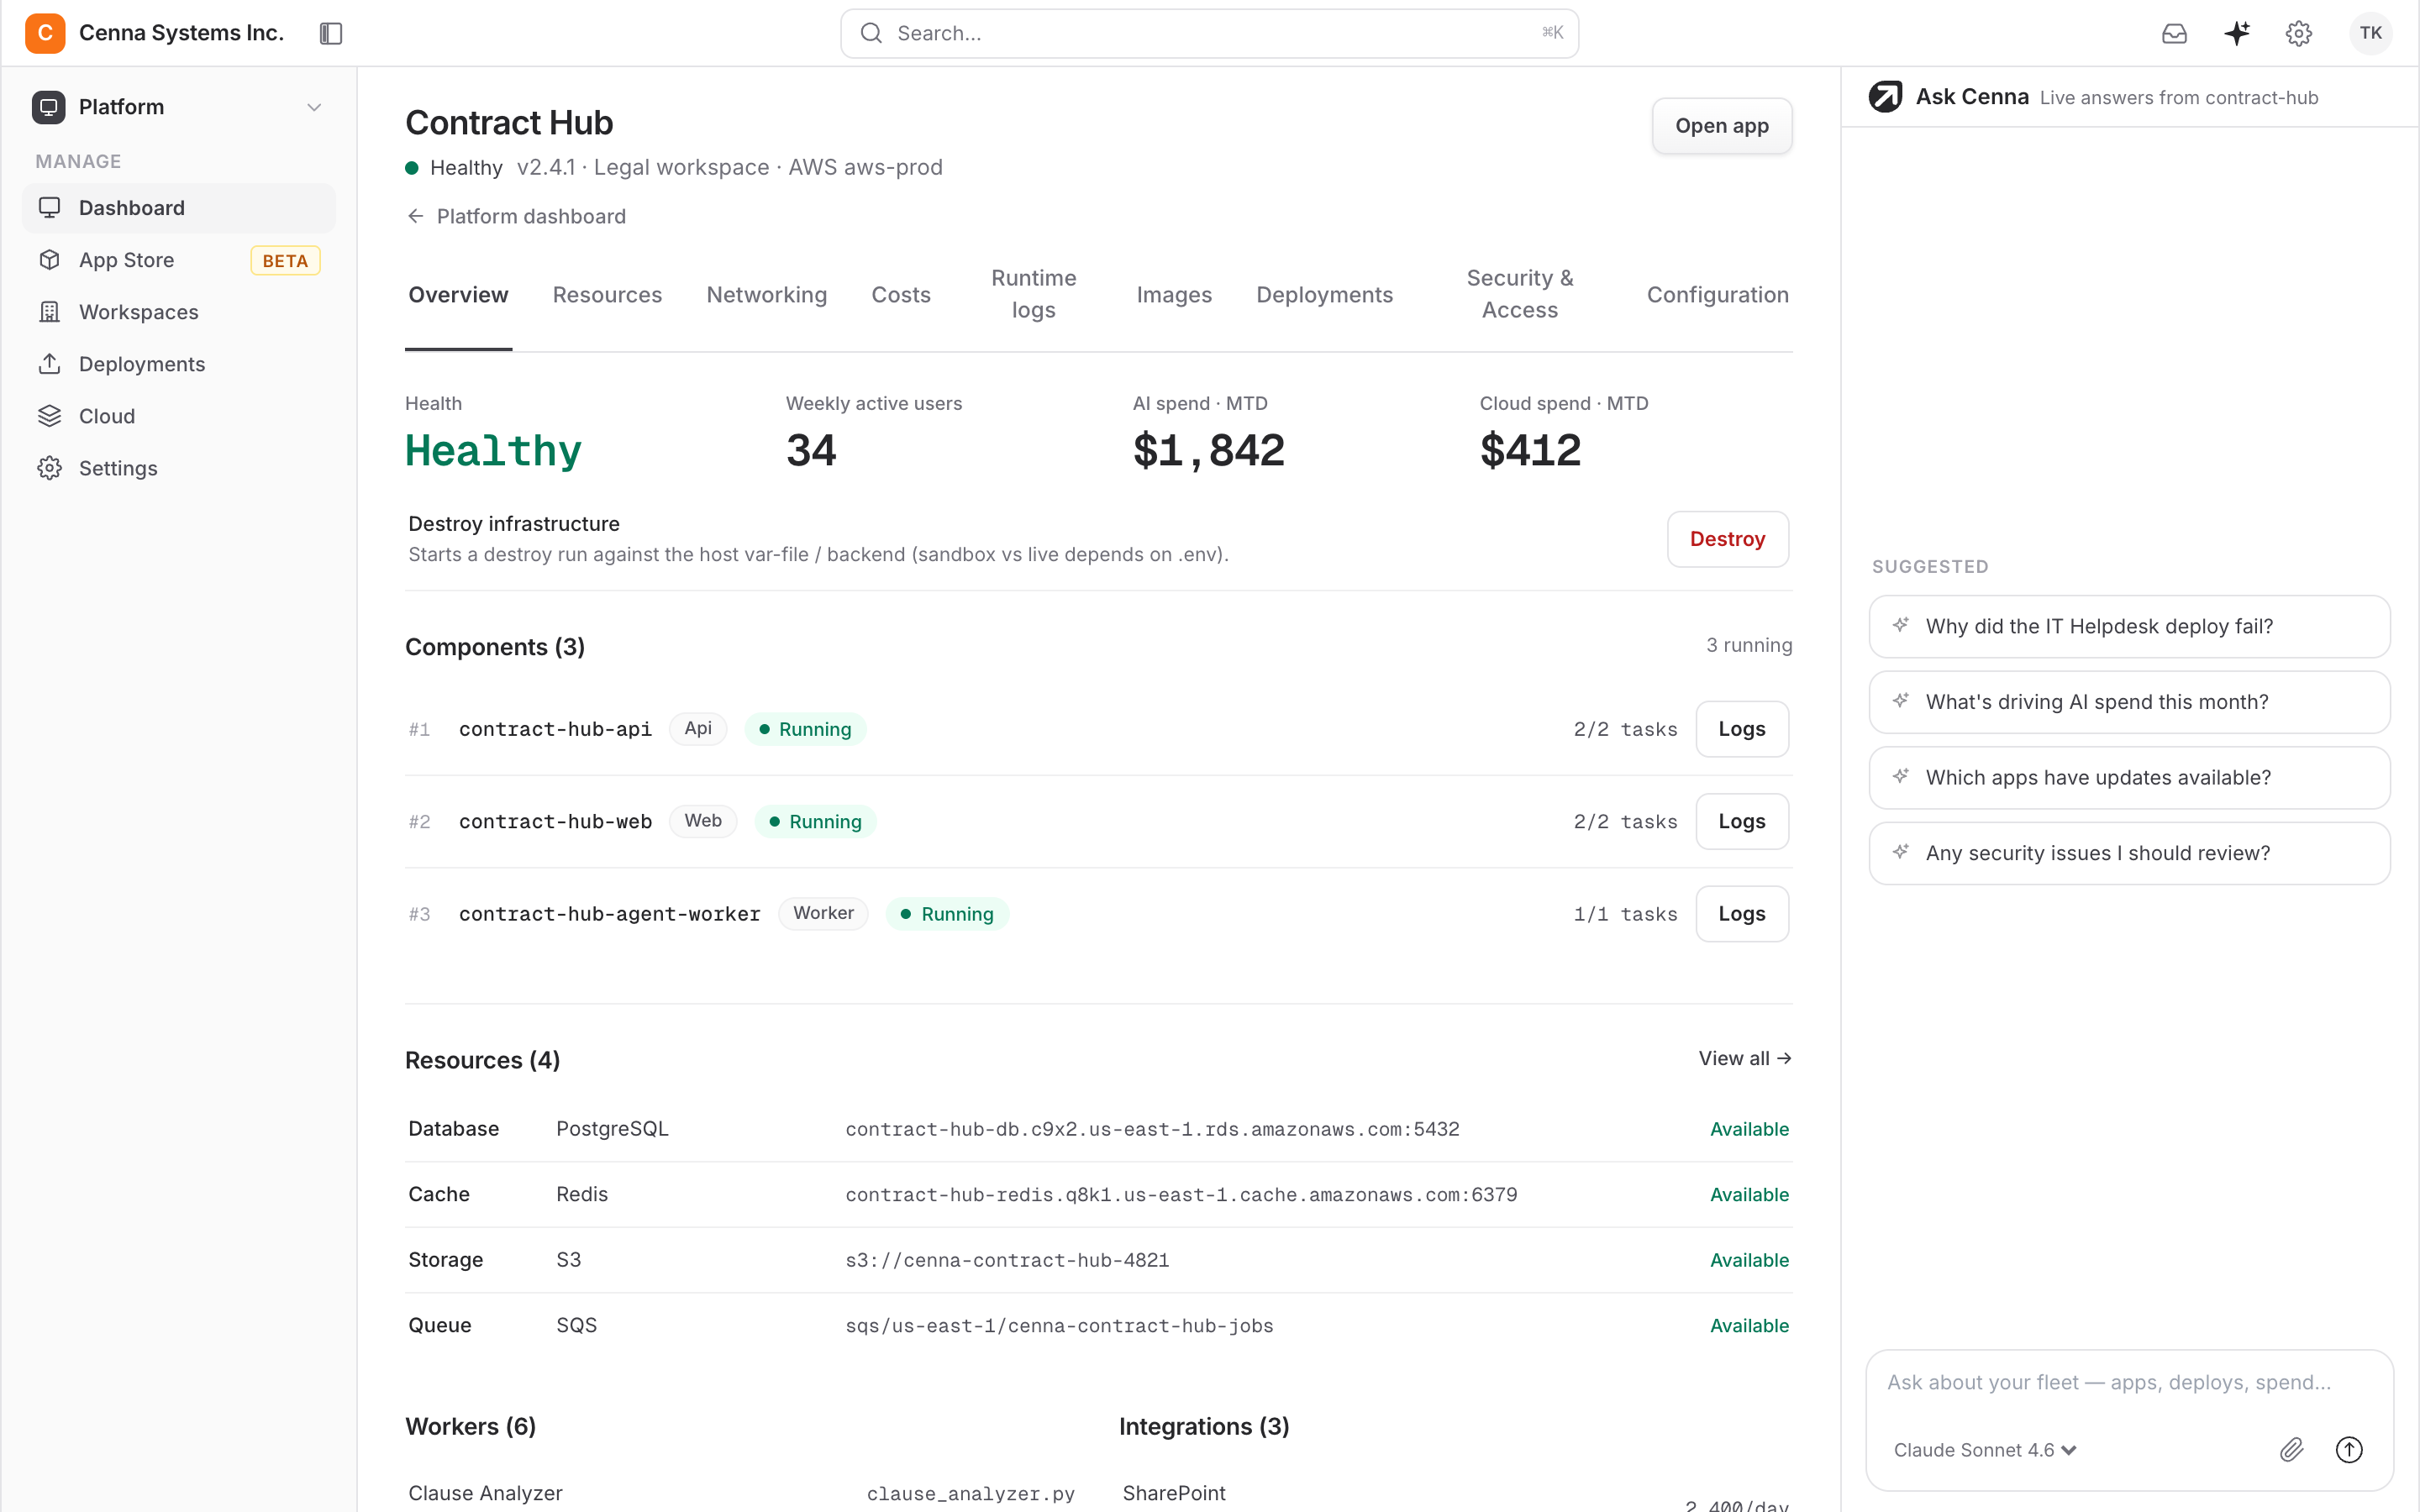Click sparkle icon on updates available suggestion
Image resolution: width=2420 pixels, height=1512 pixels.
pyautogui.click(x=1901, y=776)
